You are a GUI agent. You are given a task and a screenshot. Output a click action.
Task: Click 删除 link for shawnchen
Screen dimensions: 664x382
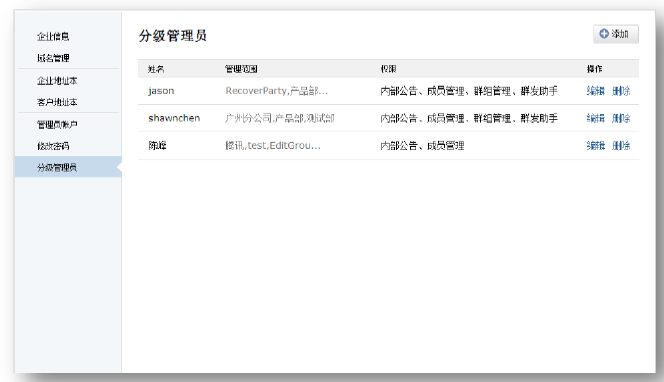point(621,118)
